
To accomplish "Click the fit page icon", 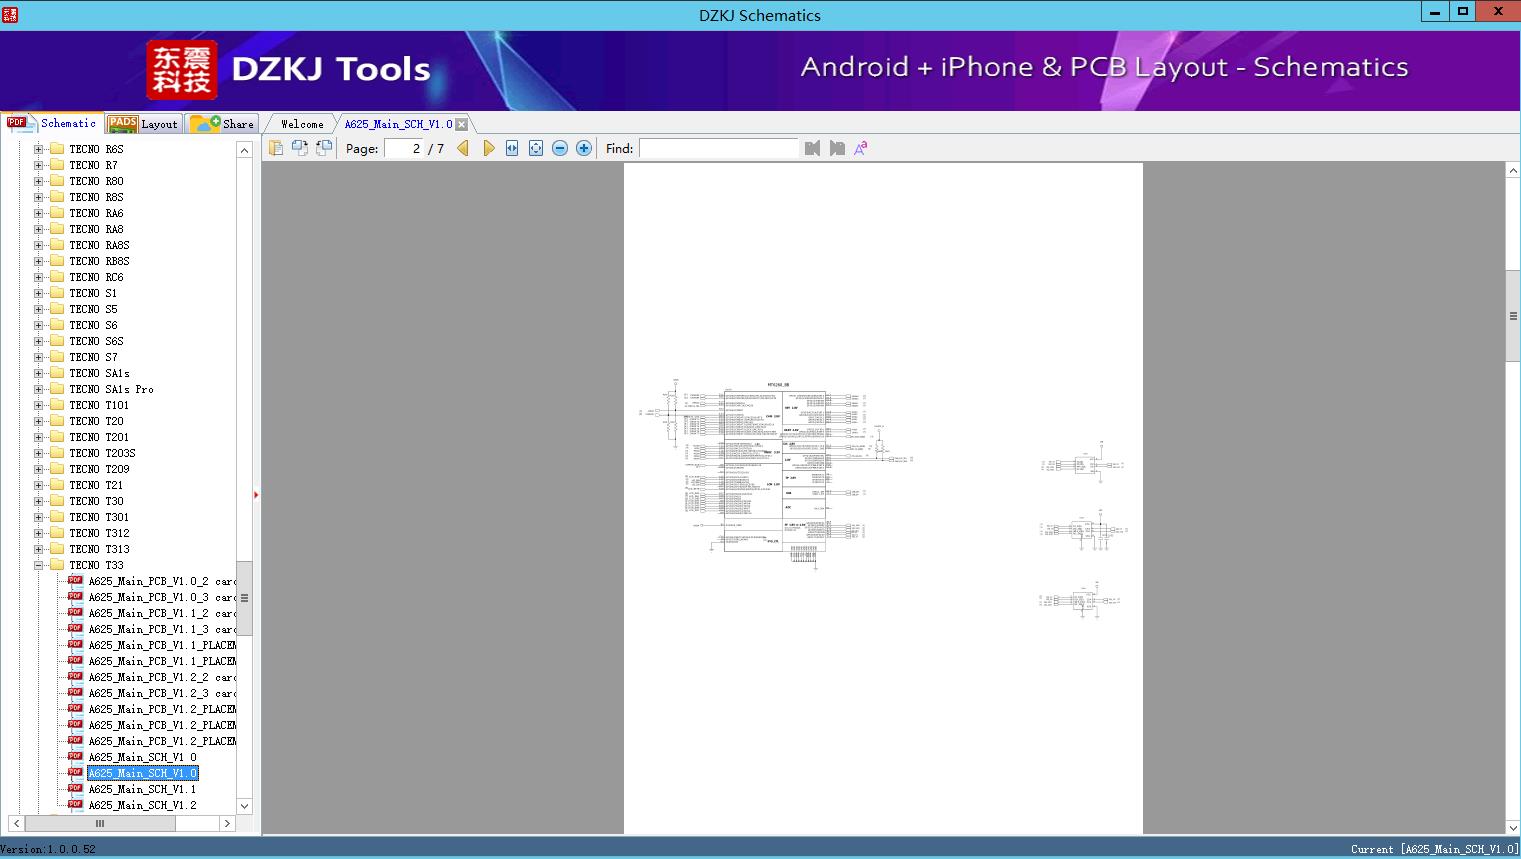I will coord(536,148).
